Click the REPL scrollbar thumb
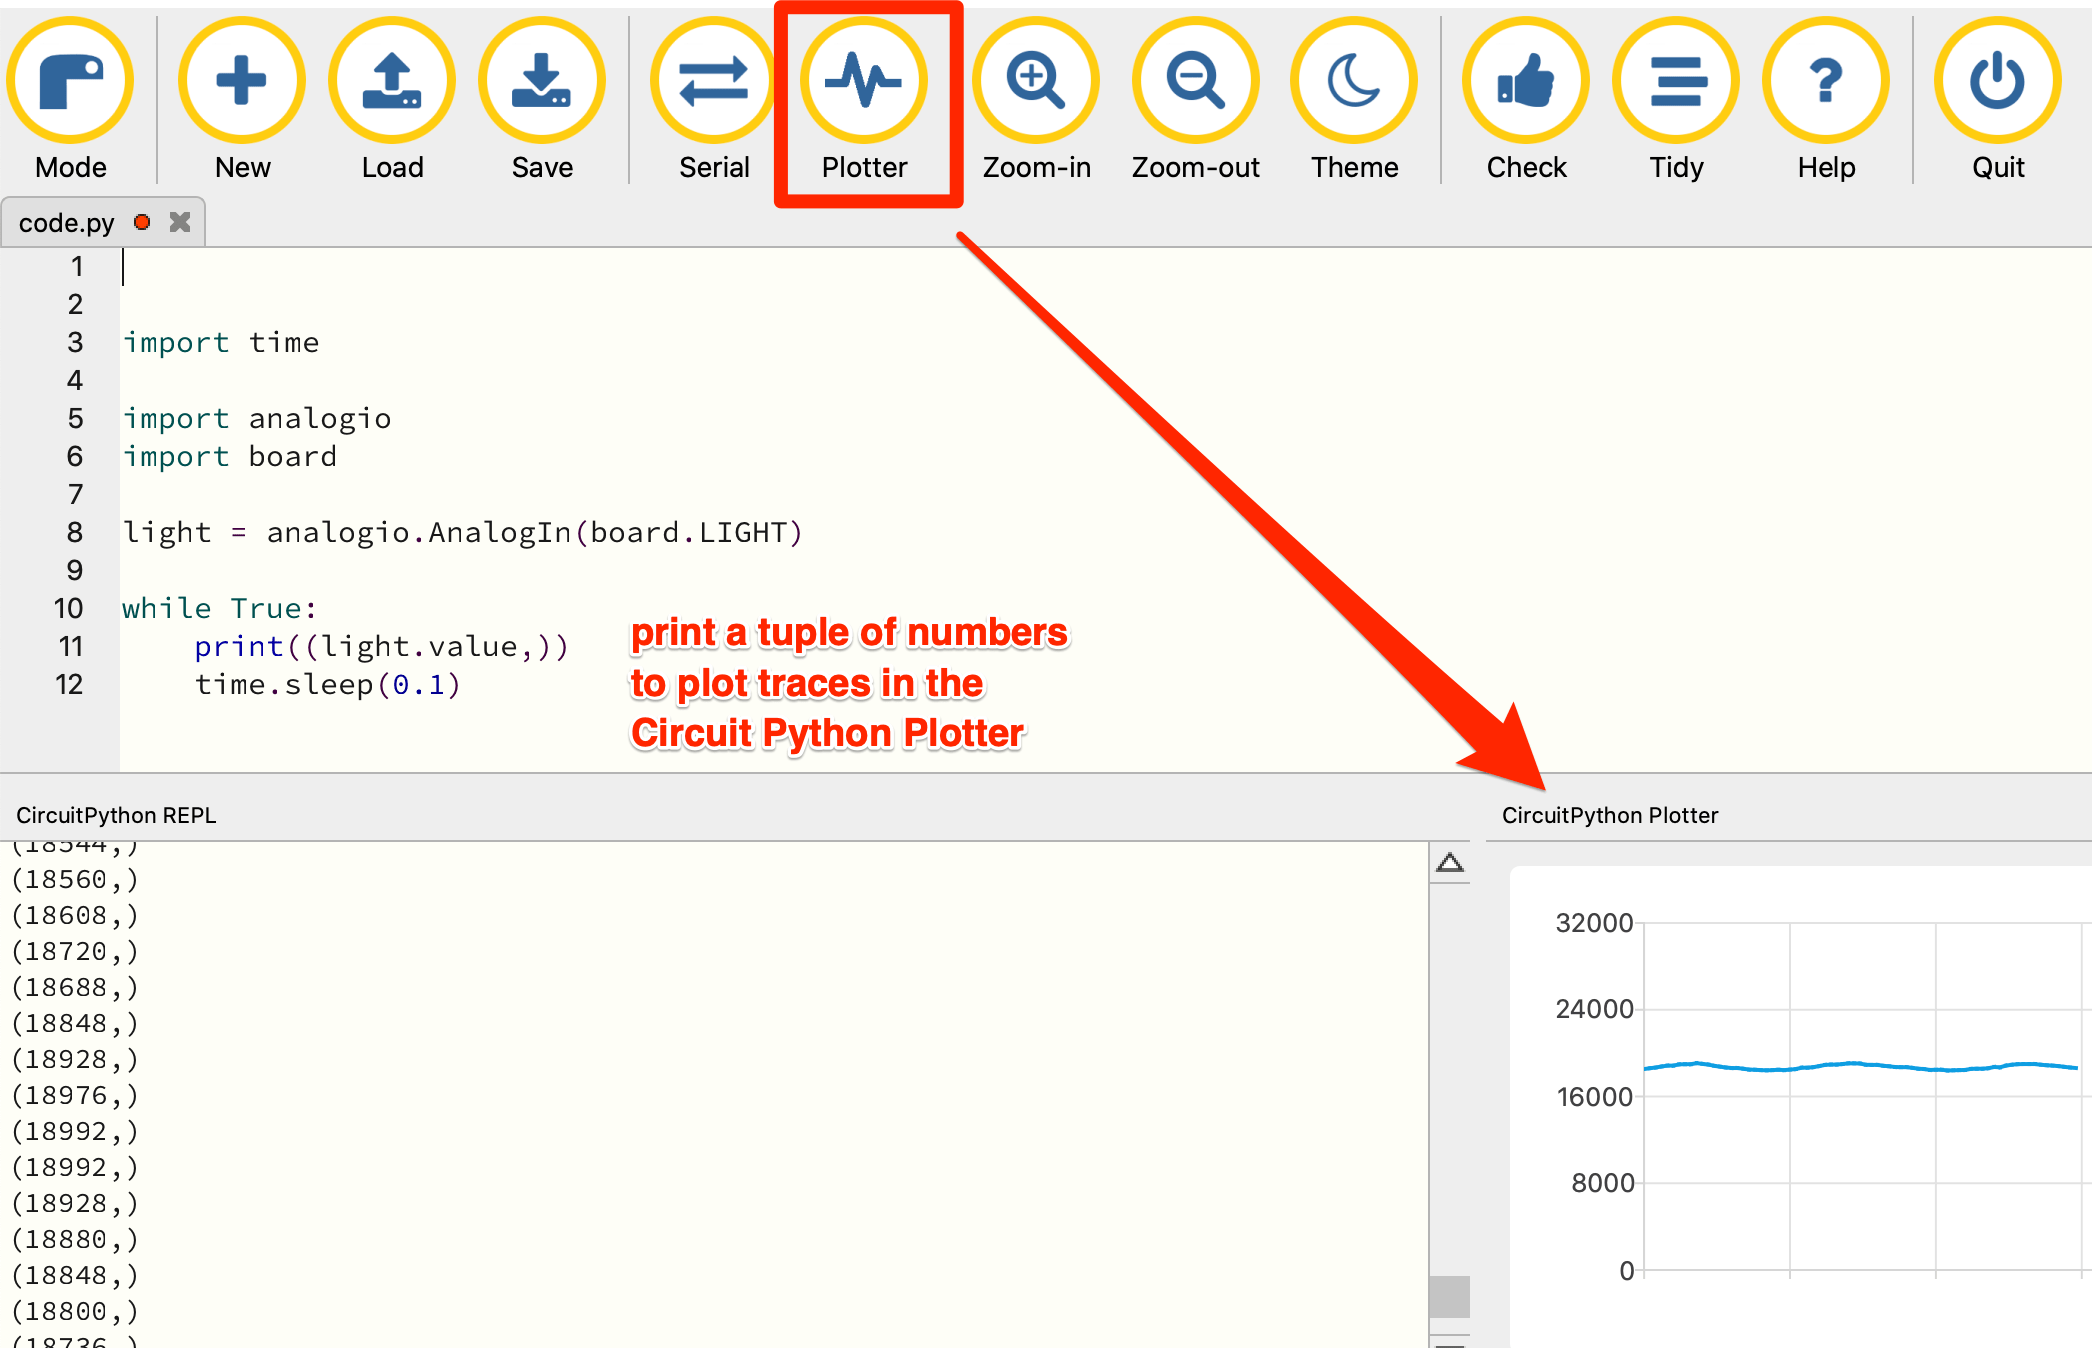The image size is (2092, 1348). tap(1449, 1296)
